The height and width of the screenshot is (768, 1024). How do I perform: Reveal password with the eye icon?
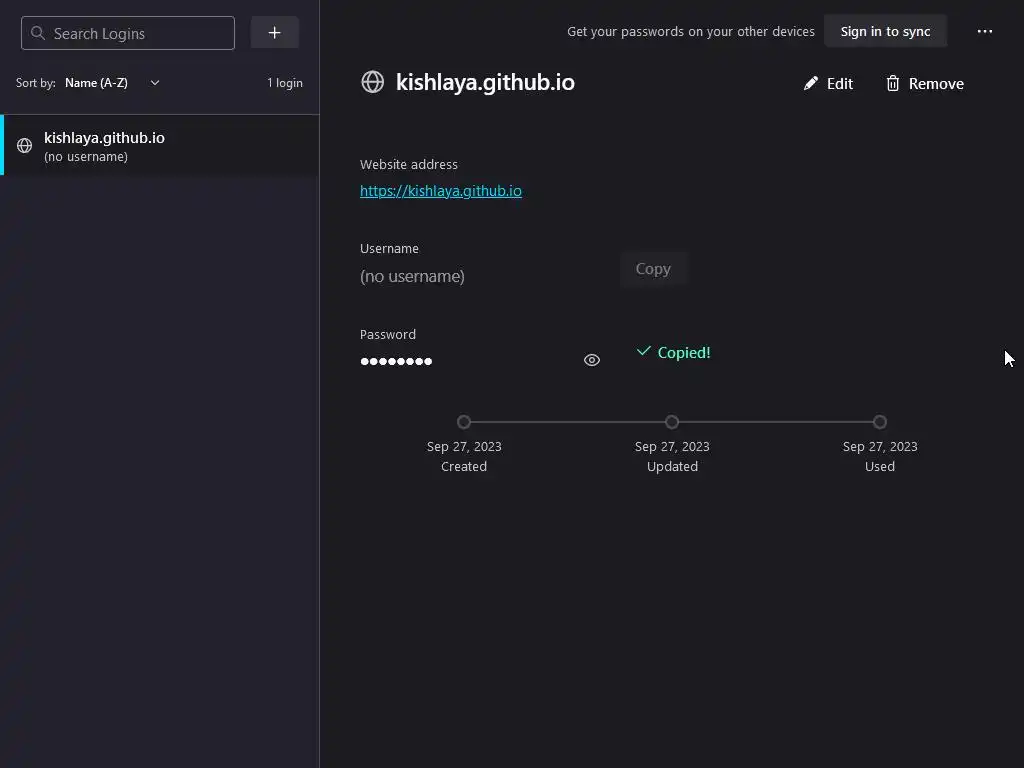pyautogui.click(x=592, y=360)
